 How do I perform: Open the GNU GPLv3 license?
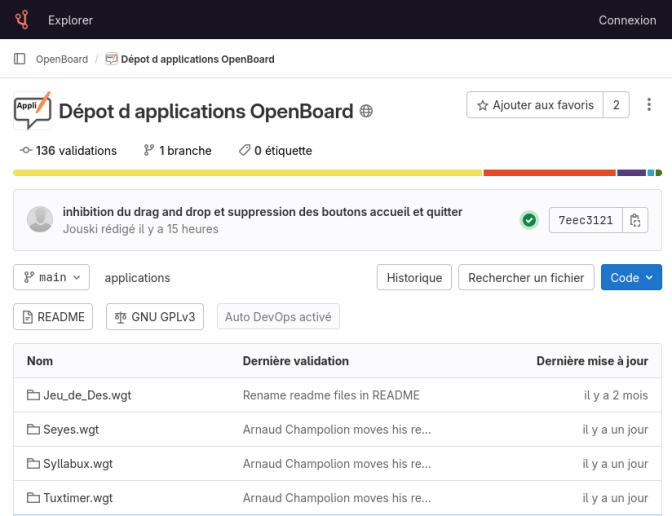155,317
